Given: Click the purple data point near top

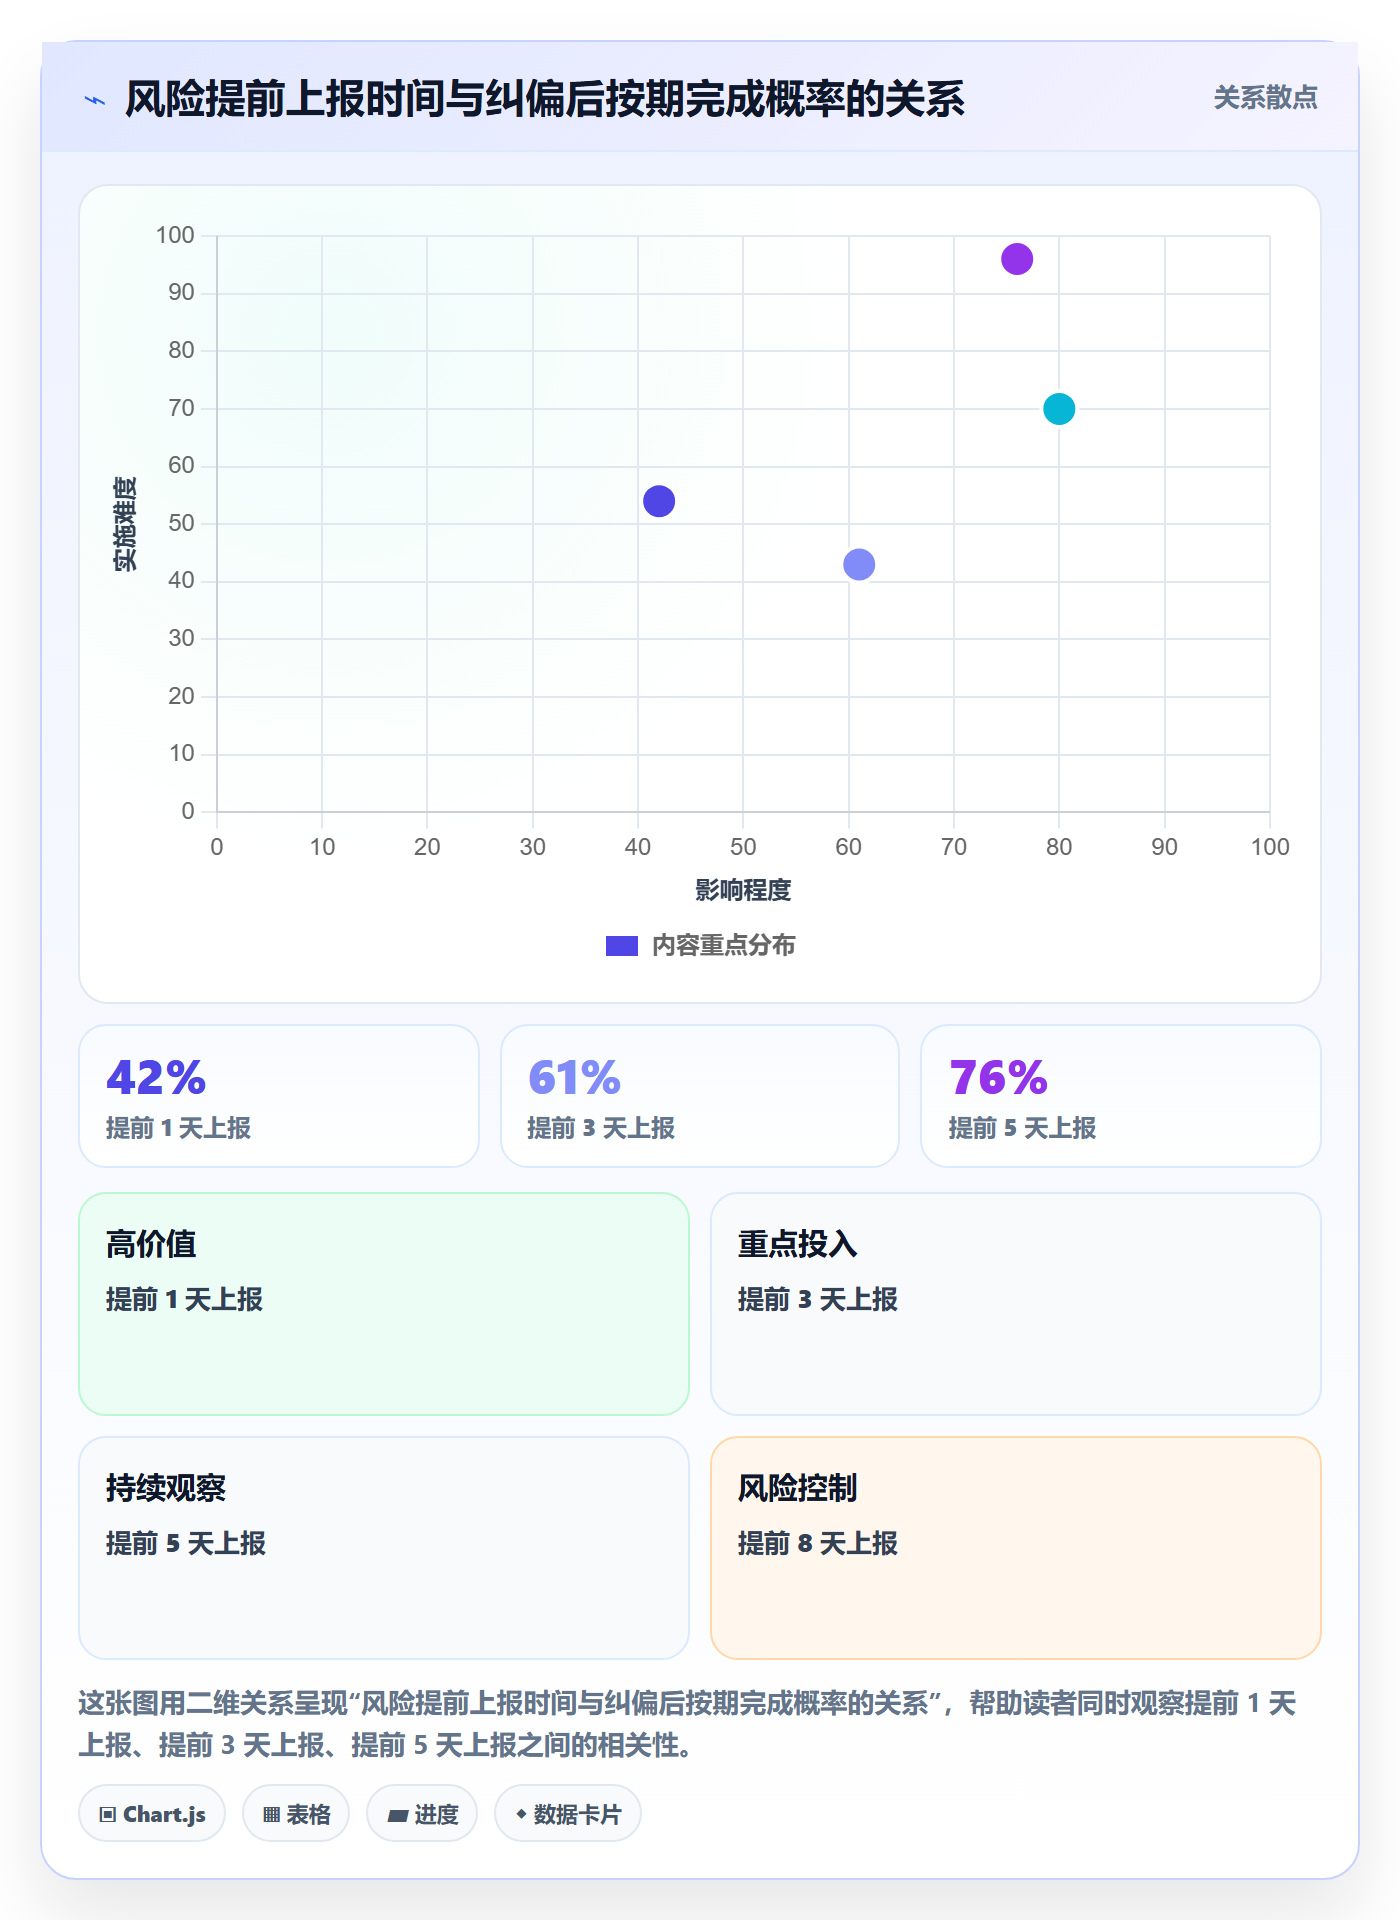Looking at the screenshot, I should (x=1017, y=259).
